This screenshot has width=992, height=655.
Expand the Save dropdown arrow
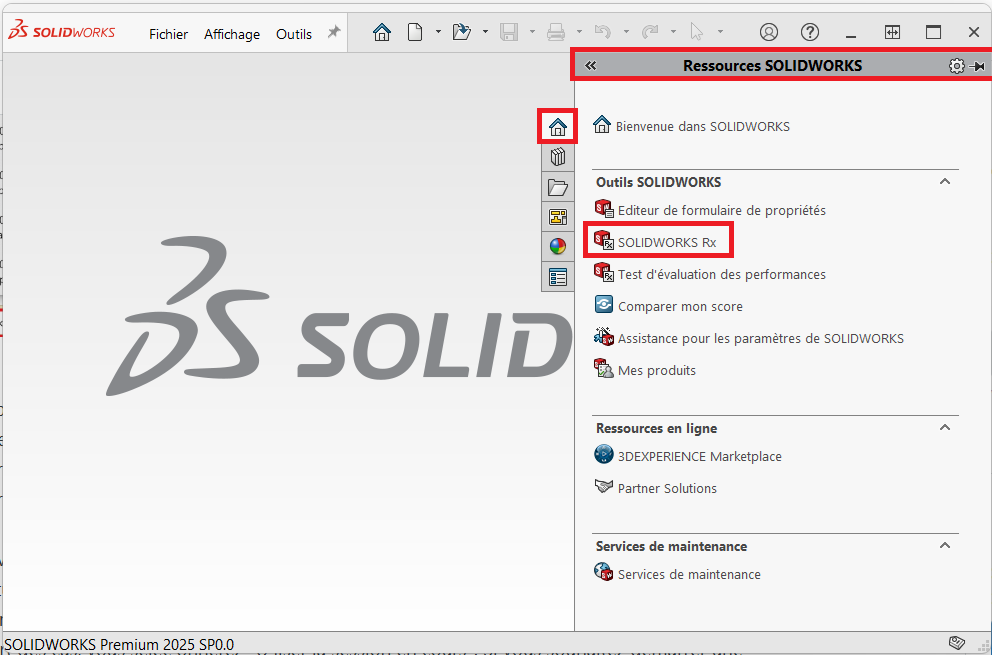point(532,32)
